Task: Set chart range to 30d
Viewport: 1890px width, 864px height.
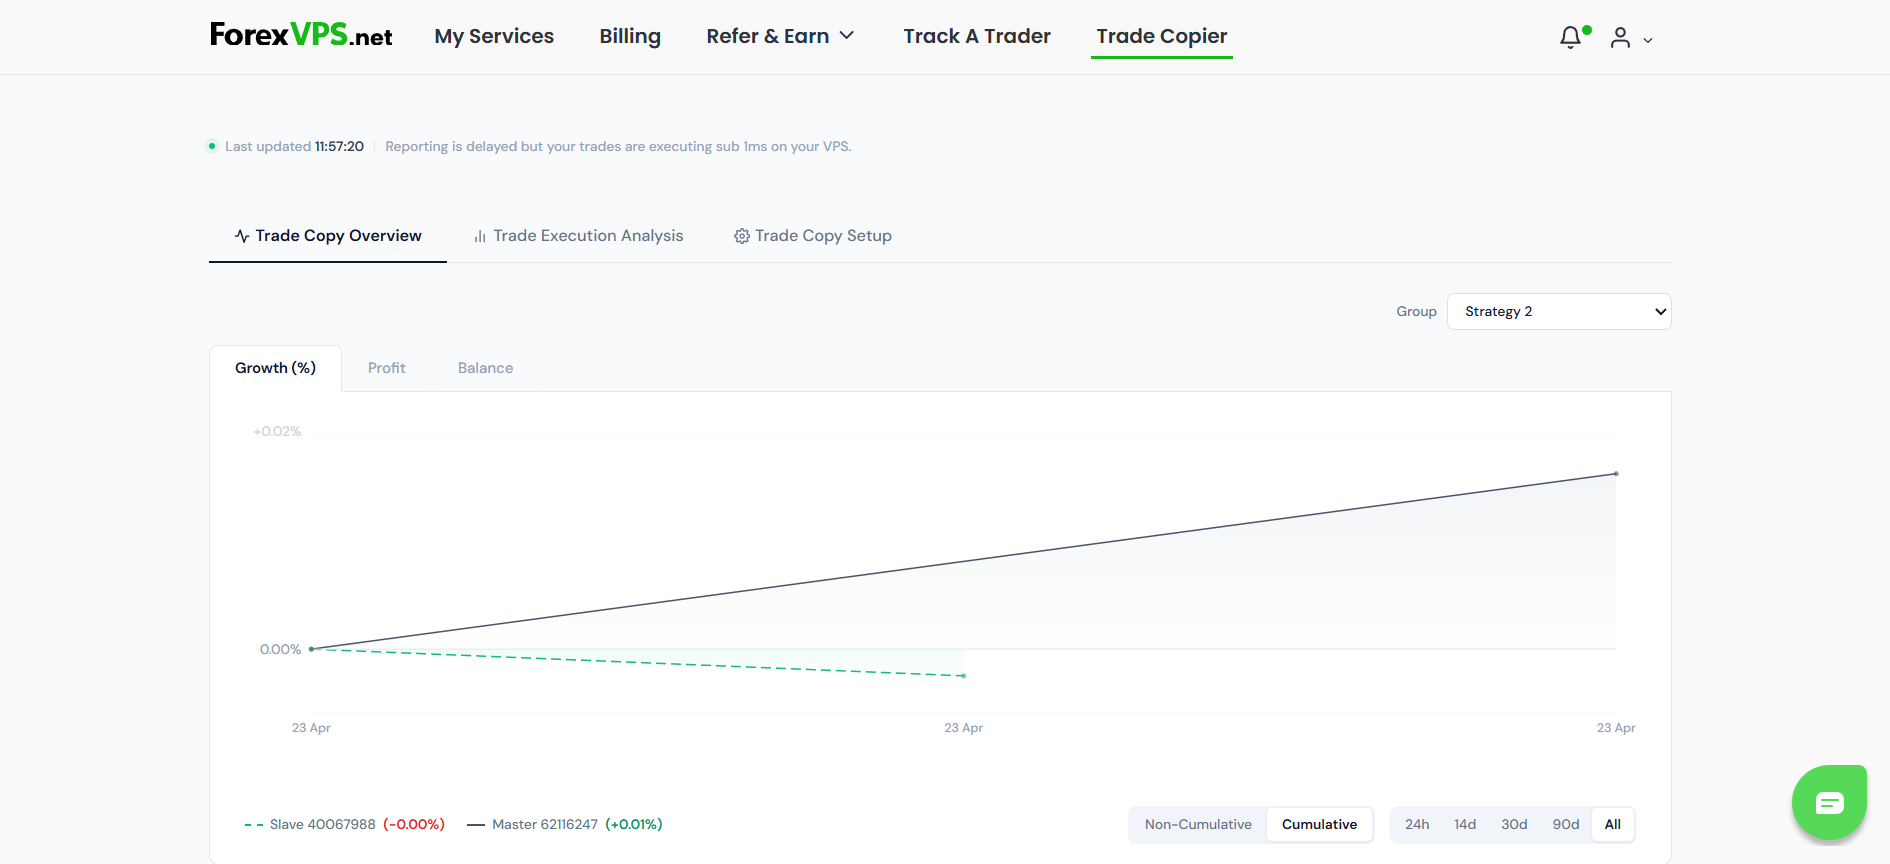Action: 1514,824
